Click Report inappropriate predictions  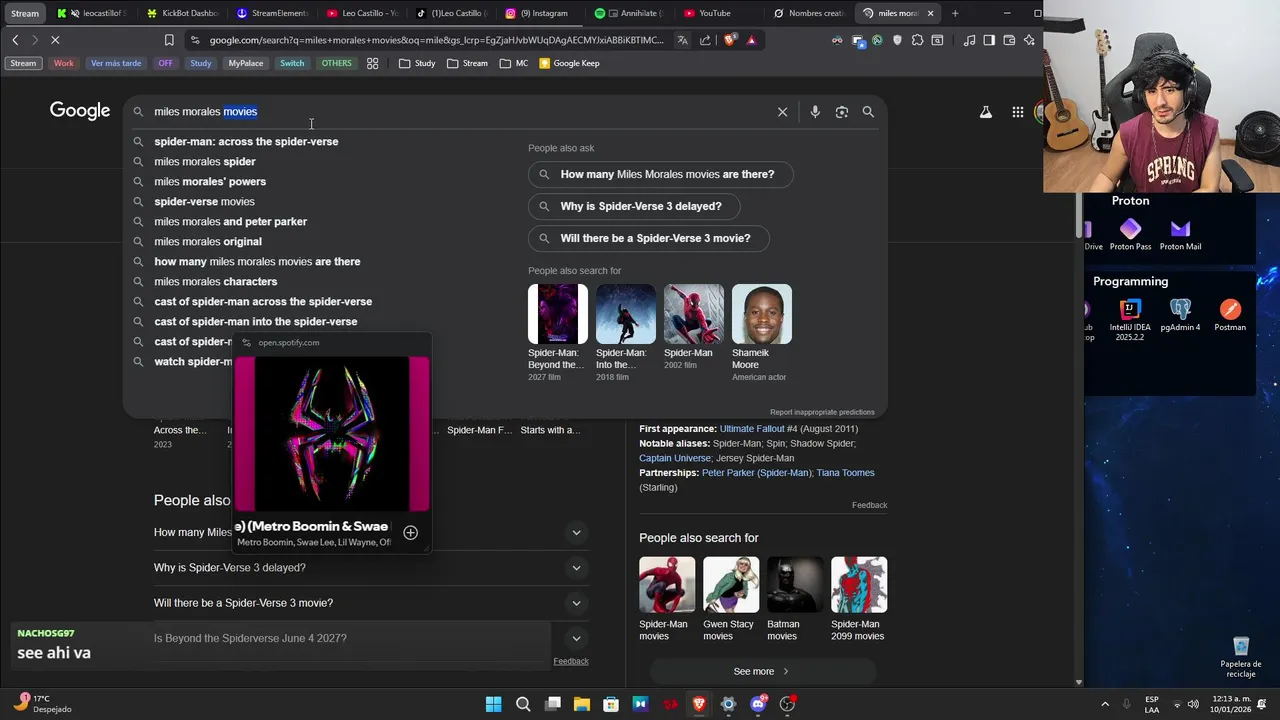pyautogui.click(x=822, y=412)
